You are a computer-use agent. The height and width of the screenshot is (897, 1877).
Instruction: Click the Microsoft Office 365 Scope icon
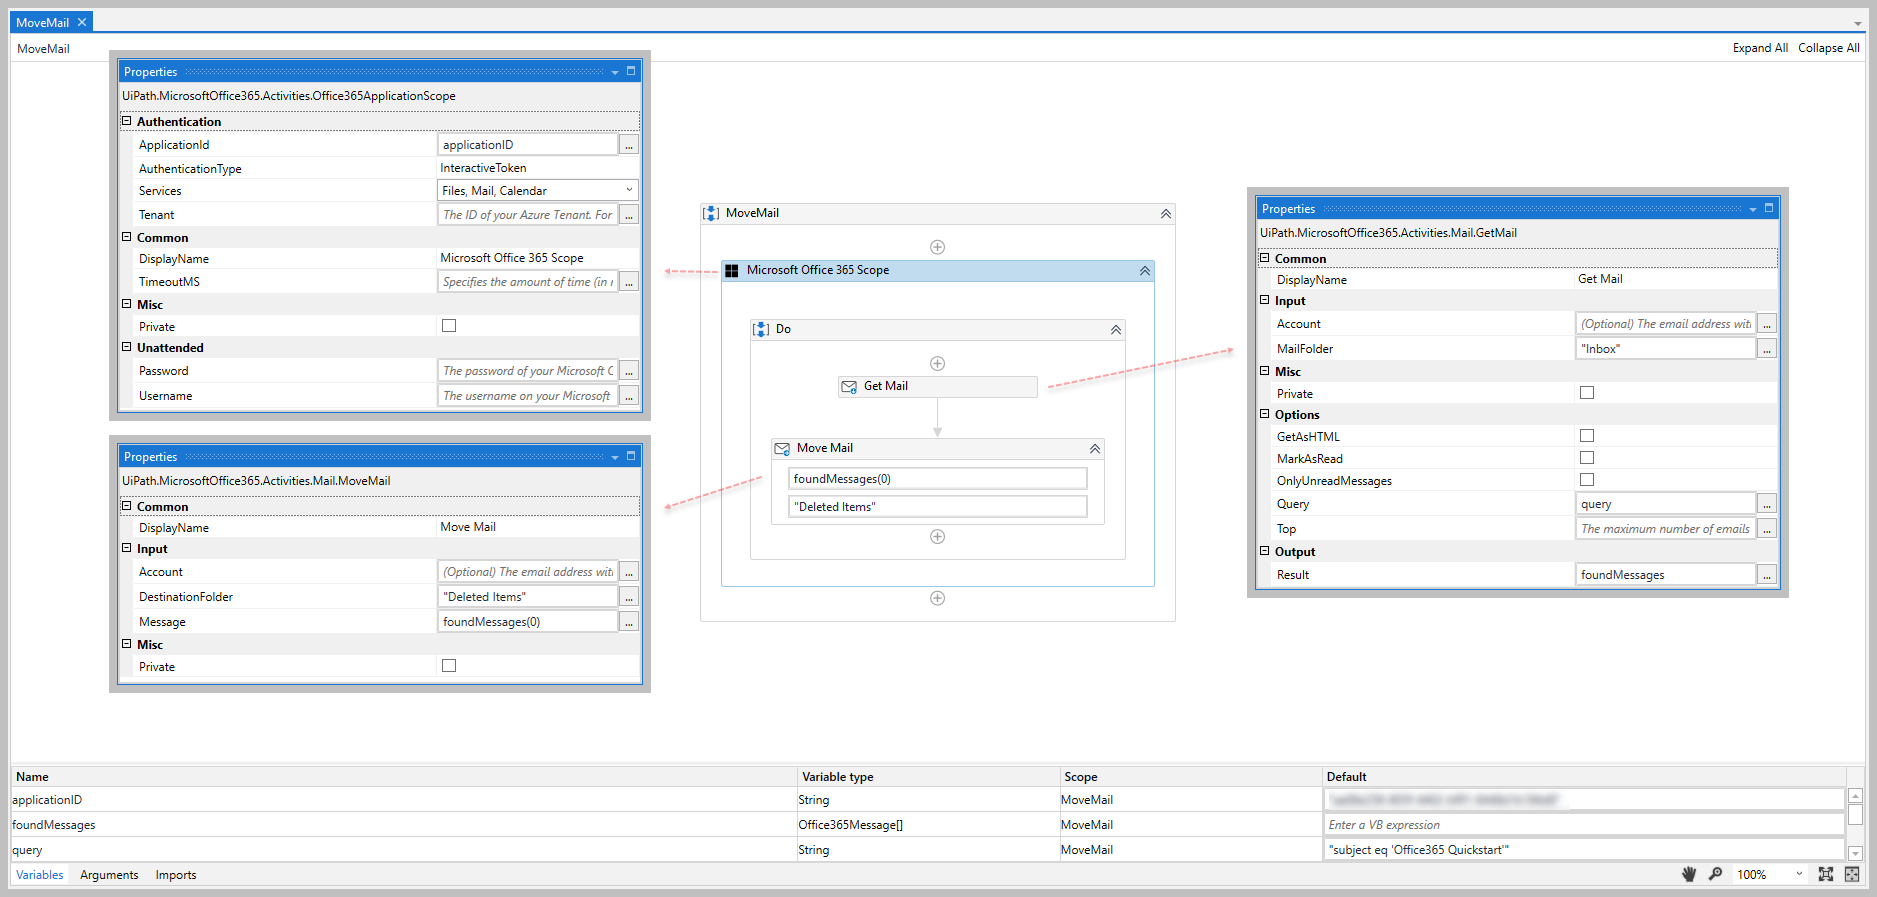tap(732, 270)
